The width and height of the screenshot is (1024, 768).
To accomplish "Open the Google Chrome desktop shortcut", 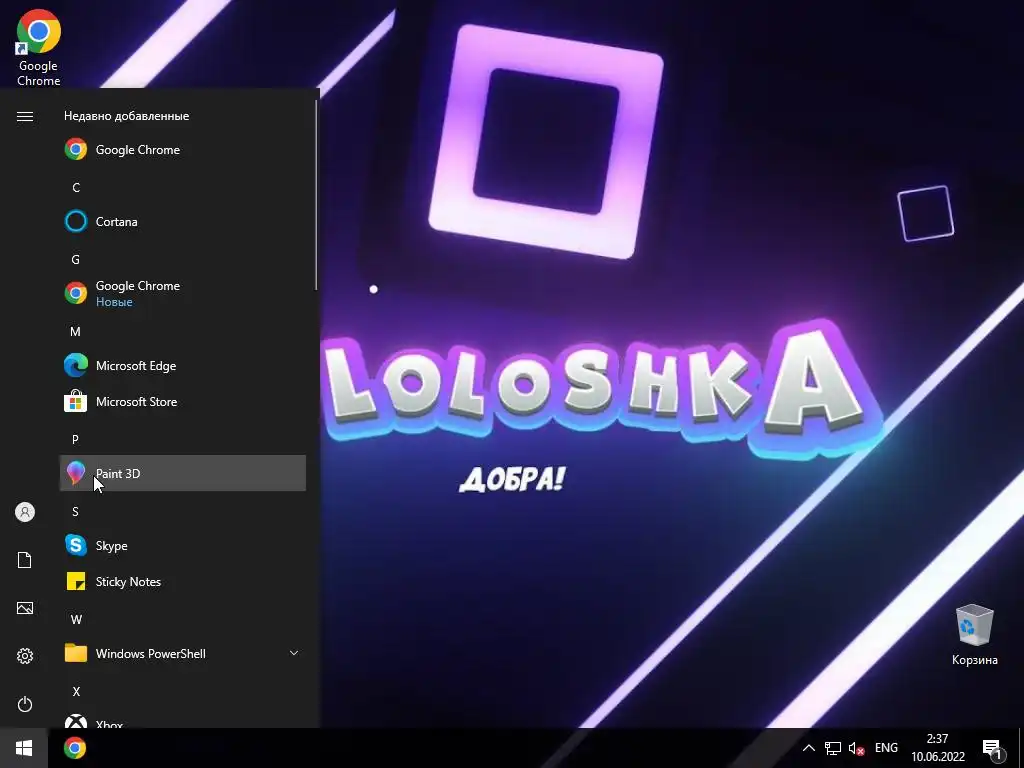I will [x=39, y=48].
